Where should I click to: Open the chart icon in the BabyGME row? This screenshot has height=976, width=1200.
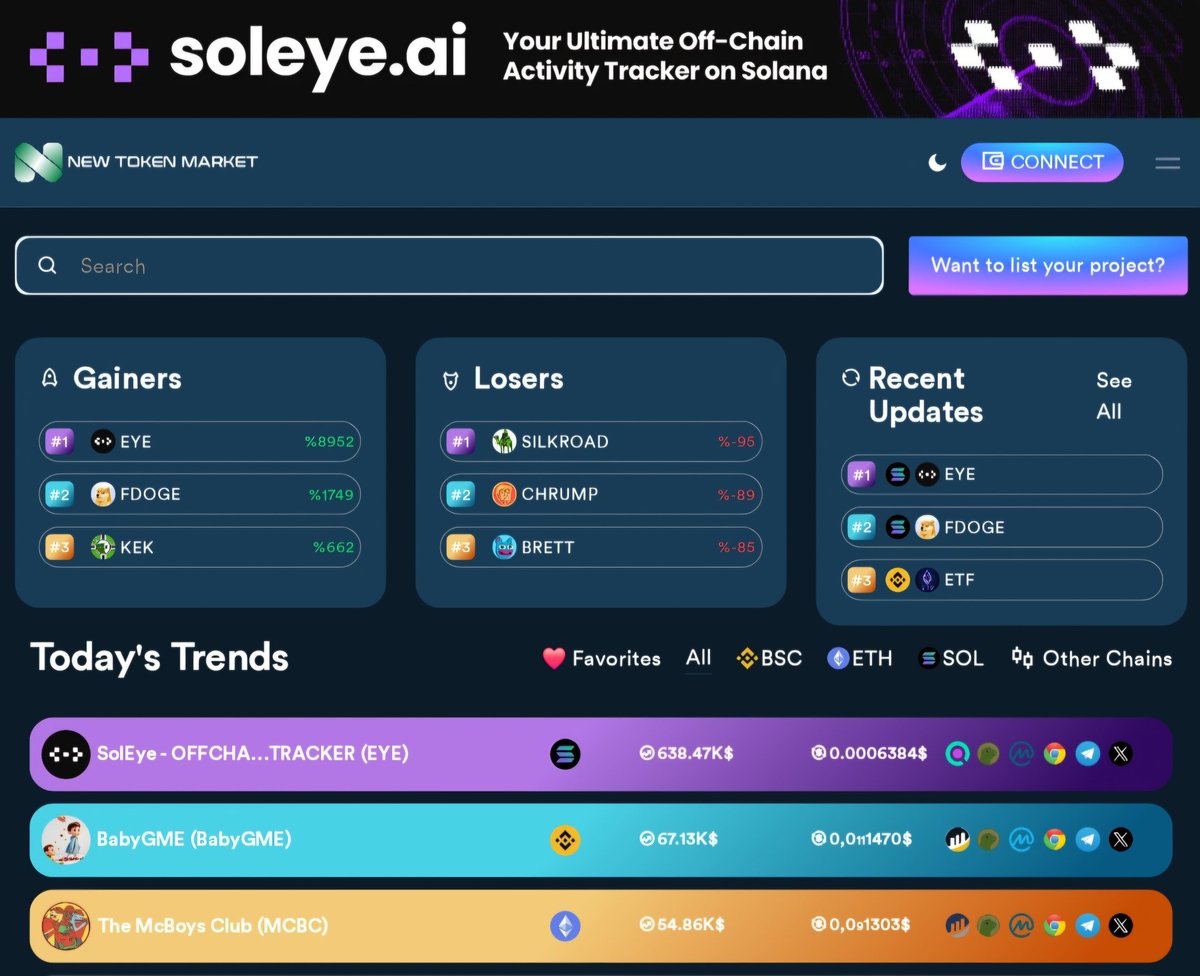(957, 840)
